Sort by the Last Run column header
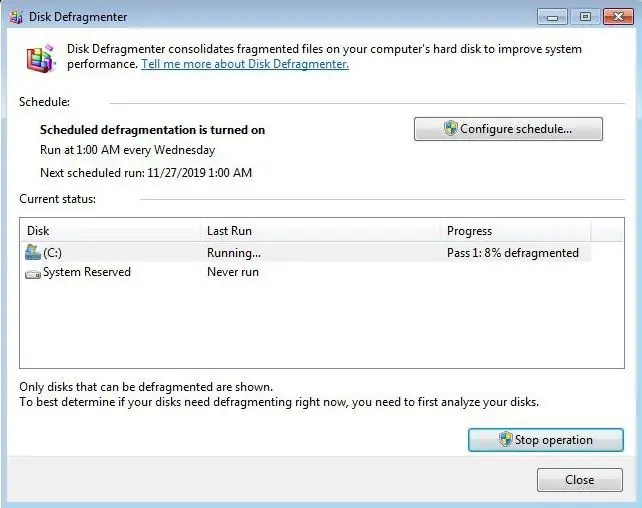 tap(320, 230)
